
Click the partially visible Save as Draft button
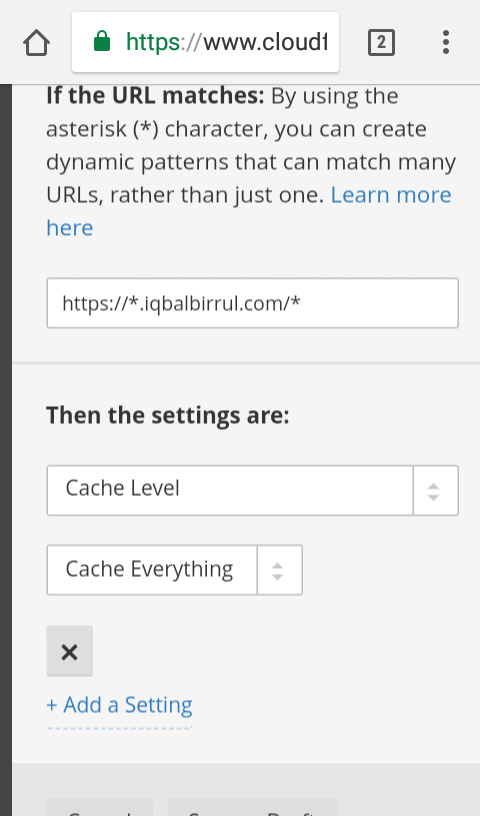[x=252, y=807]
